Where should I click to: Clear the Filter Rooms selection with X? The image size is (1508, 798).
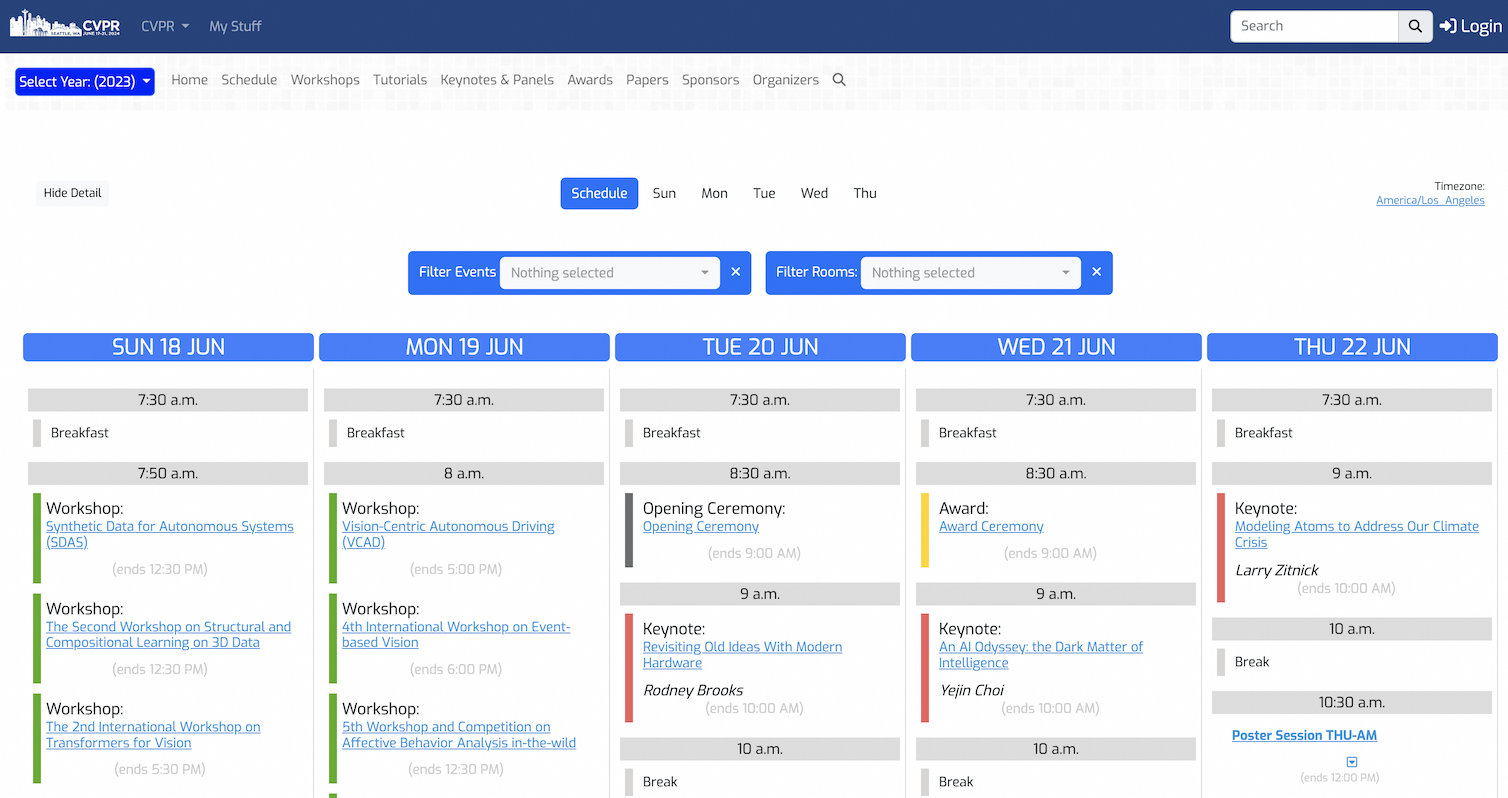tap(1097, 272)
